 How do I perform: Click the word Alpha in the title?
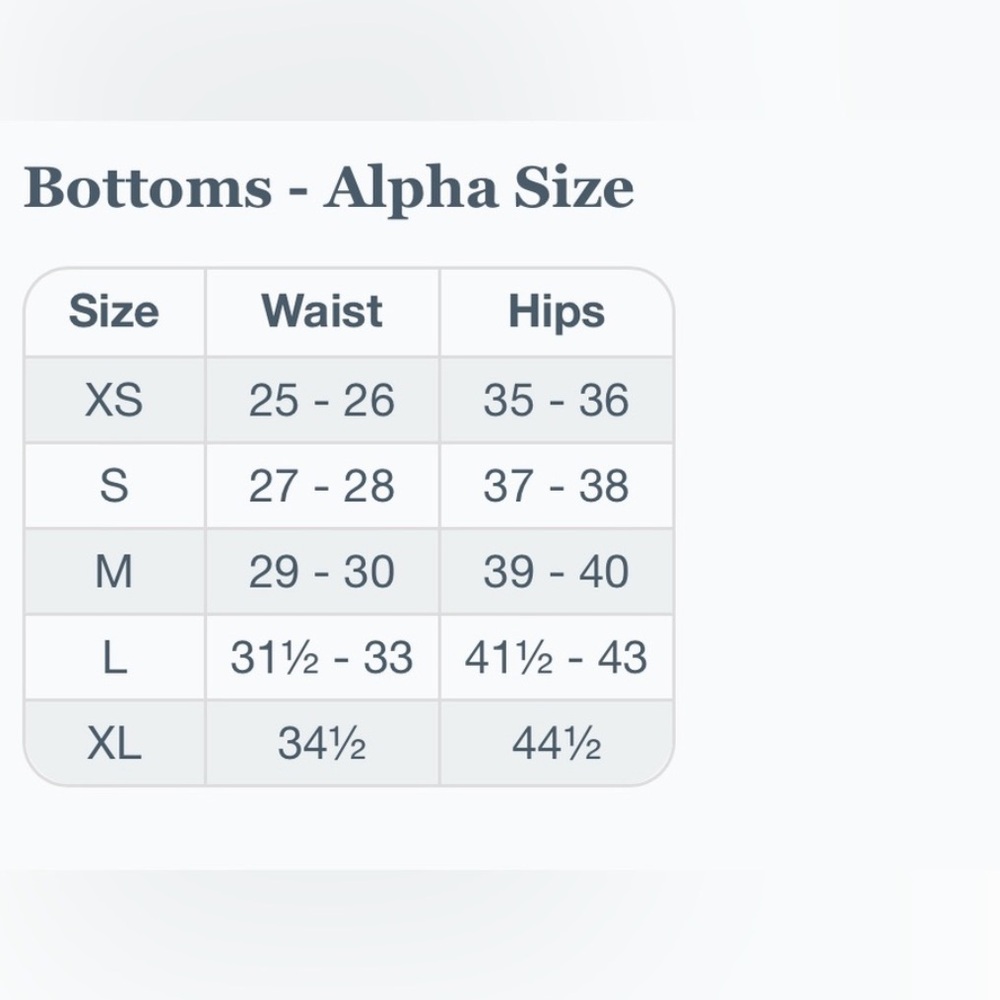(x=411, y=189)
